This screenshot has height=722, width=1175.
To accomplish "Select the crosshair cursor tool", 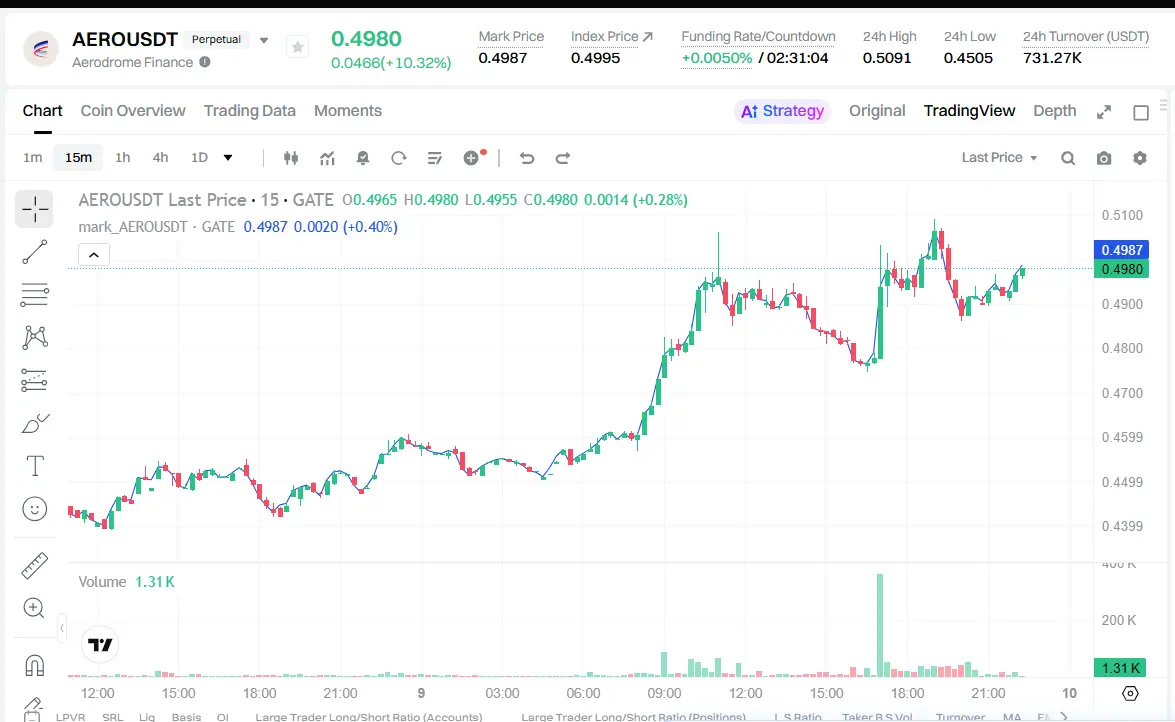I will 34,209.
